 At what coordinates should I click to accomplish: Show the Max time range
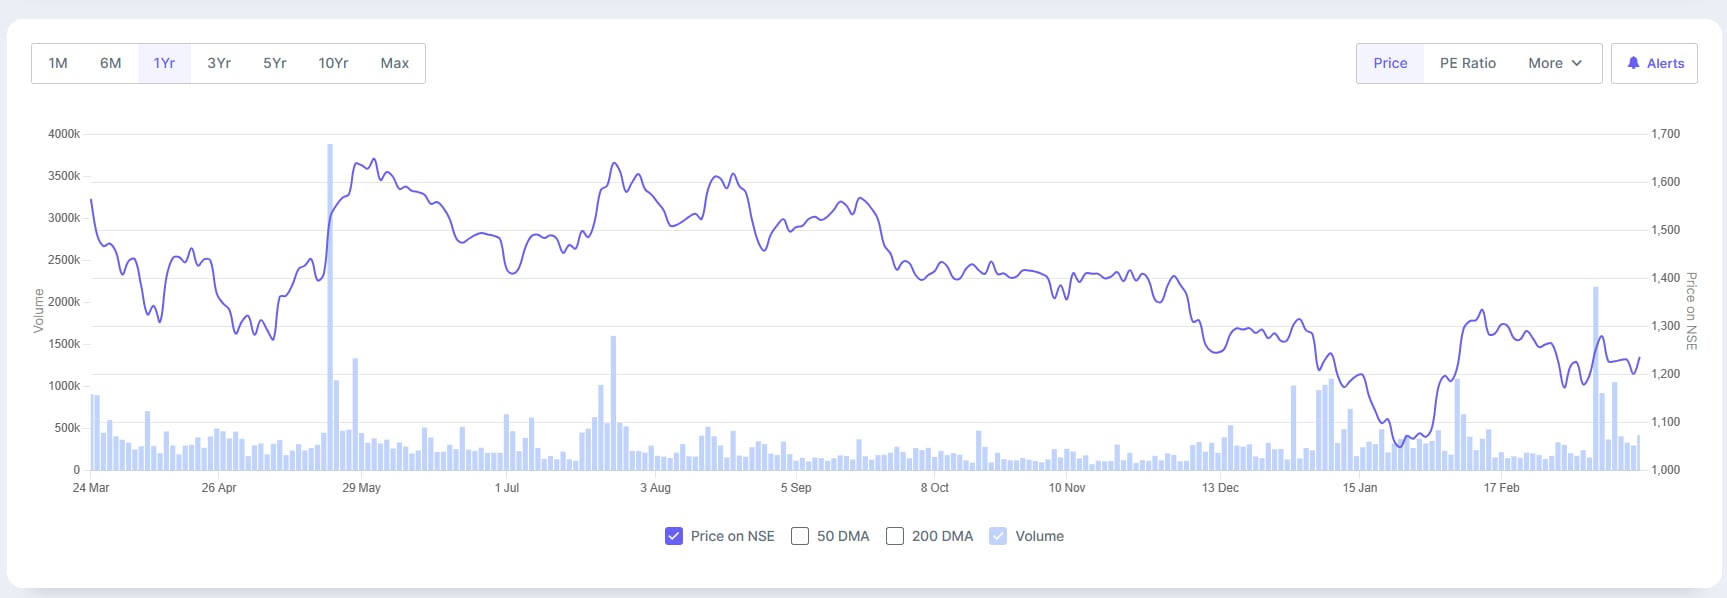(x=395, y=63)
